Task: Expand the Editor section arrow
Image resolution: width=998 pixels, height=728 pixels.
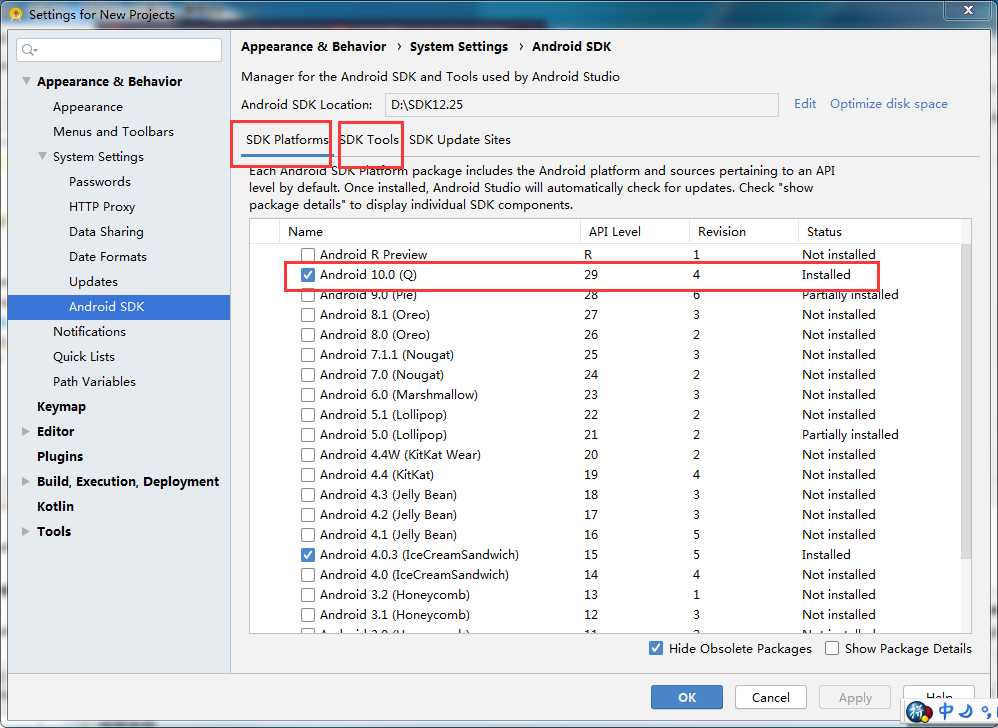Action: point(25,431)
